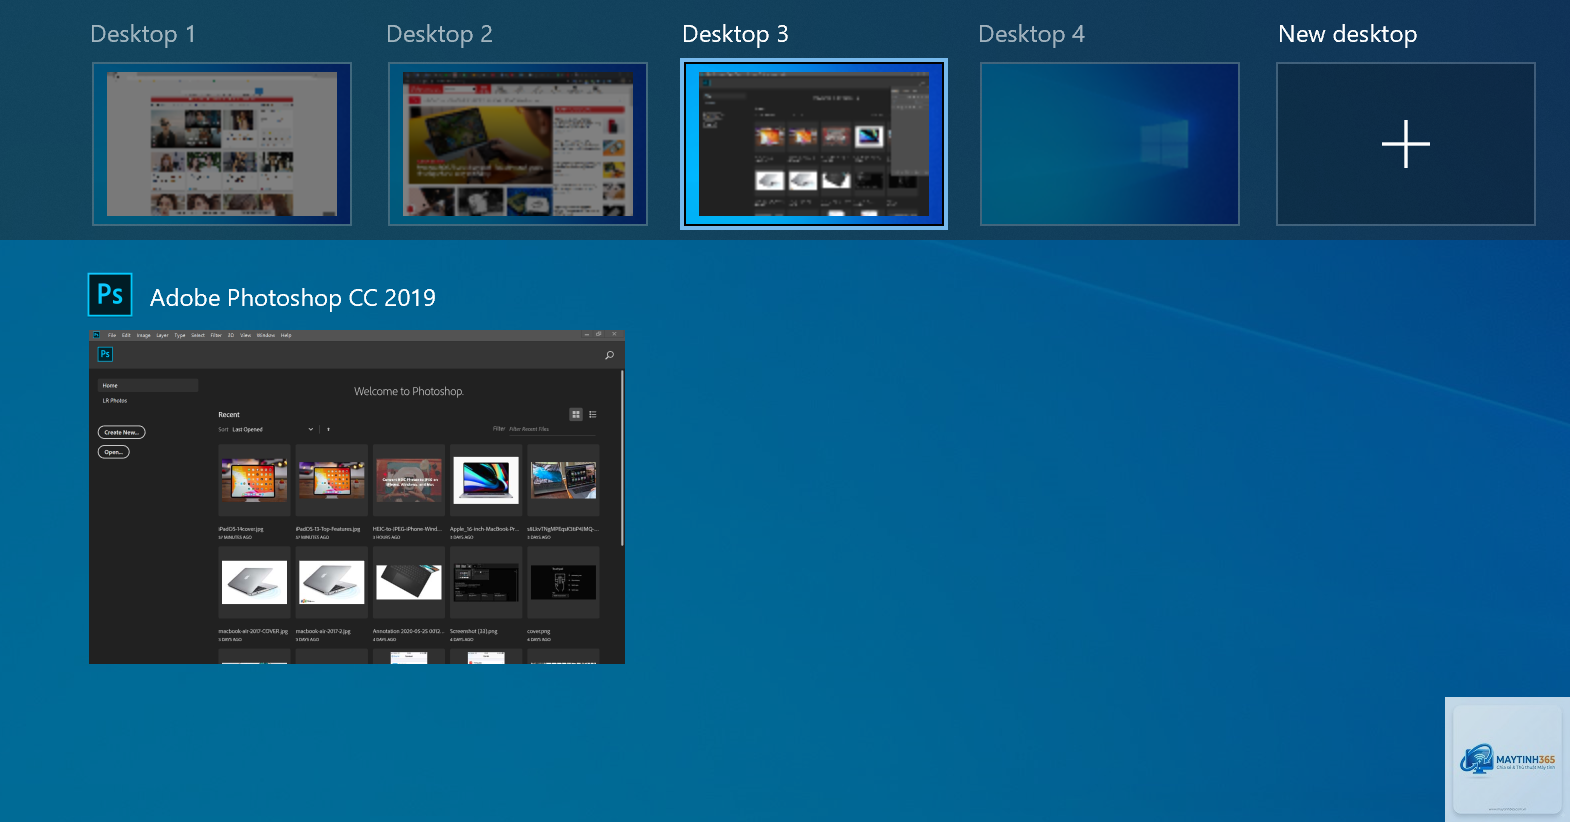Open the Annotation 2020-05-25 recent thumbnail
Image resolution: width=1570 pixels, height=822 pixels.
tap(409, 583)
